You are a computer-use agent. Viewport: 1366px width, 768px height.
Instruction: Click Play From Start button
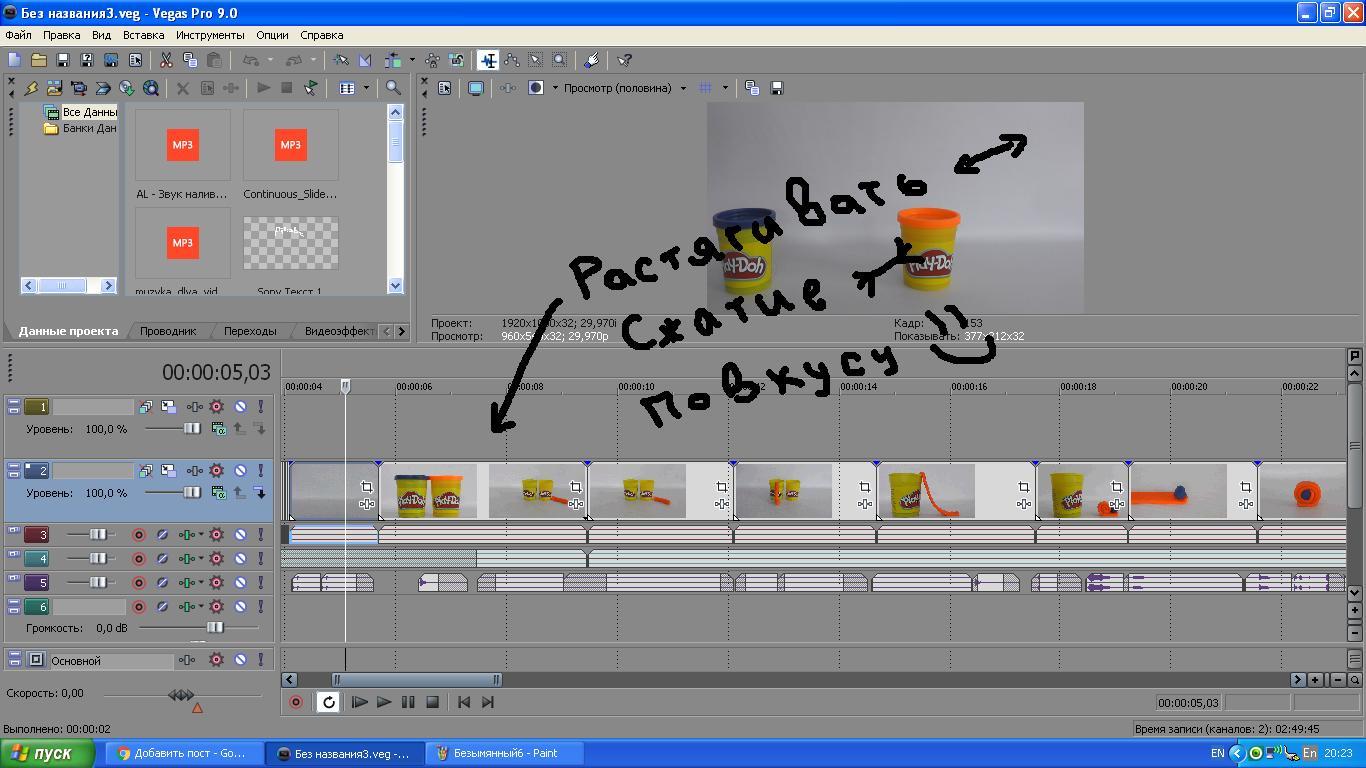[x=360, y=702]
